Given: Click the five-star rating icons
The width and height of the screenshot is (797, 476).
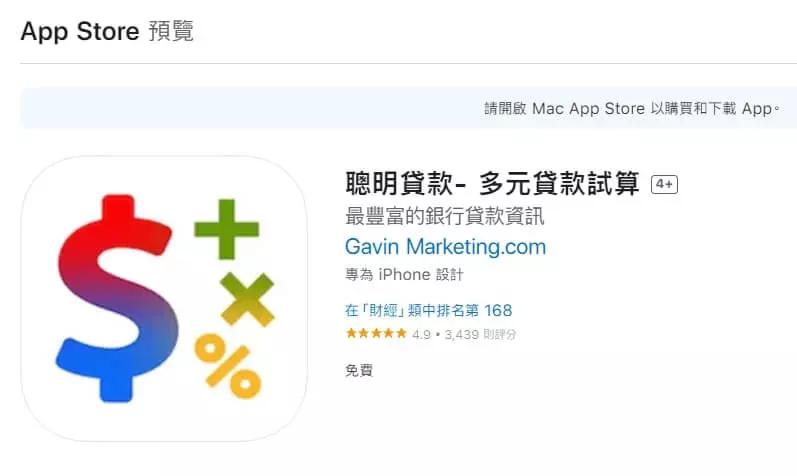Looking at the screenshot, I should coord(376,334).
